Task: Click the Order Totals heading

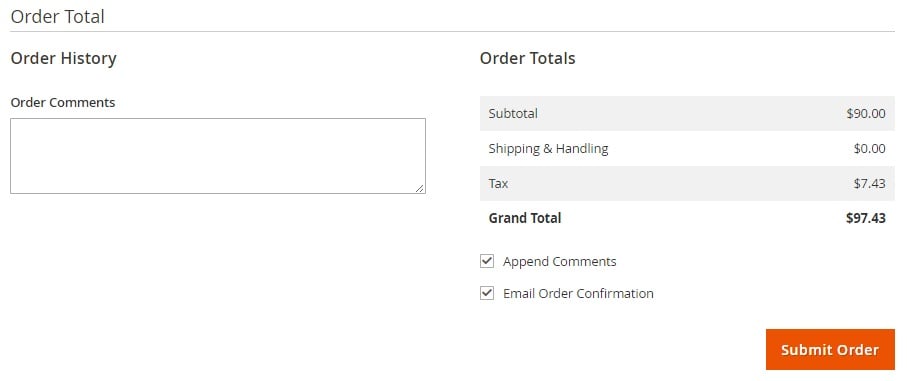Action: click(528, 58)
